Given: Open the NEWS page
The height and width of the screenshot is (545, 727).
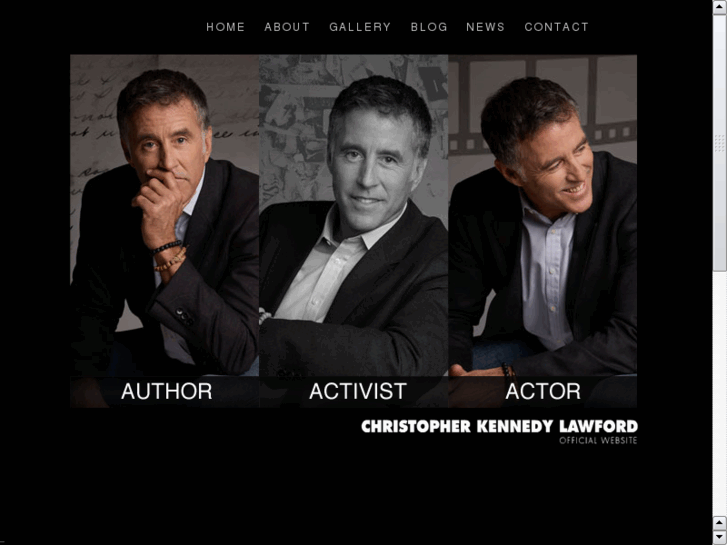Looking at the screenshot, I should click(x=485, y=27).
